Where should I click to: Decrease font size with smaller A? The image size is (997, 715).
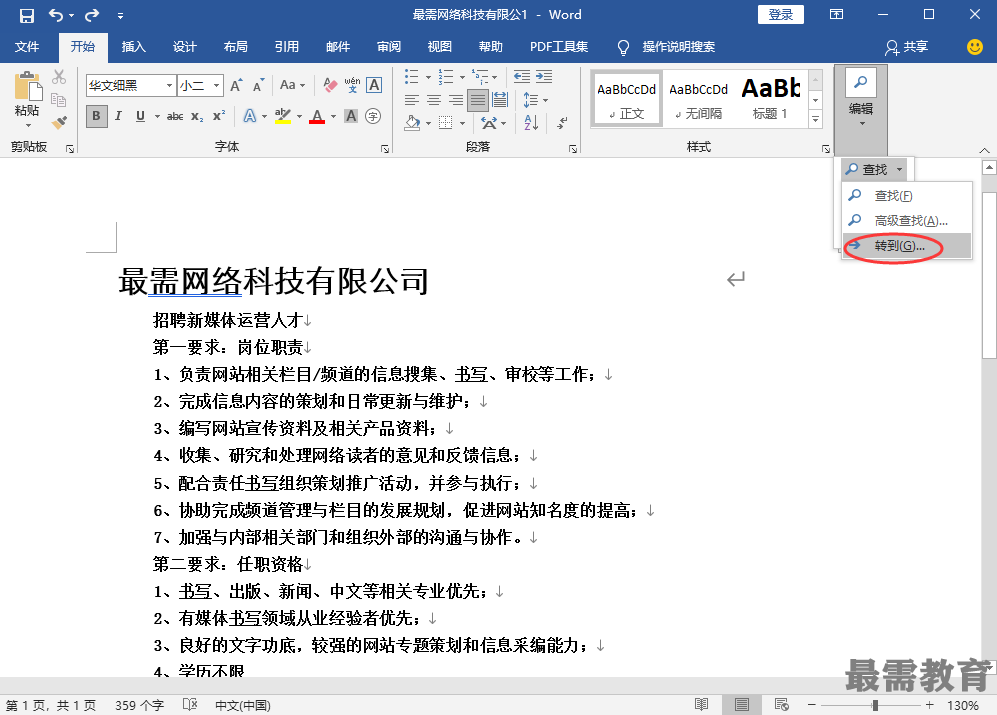[258, 85]
